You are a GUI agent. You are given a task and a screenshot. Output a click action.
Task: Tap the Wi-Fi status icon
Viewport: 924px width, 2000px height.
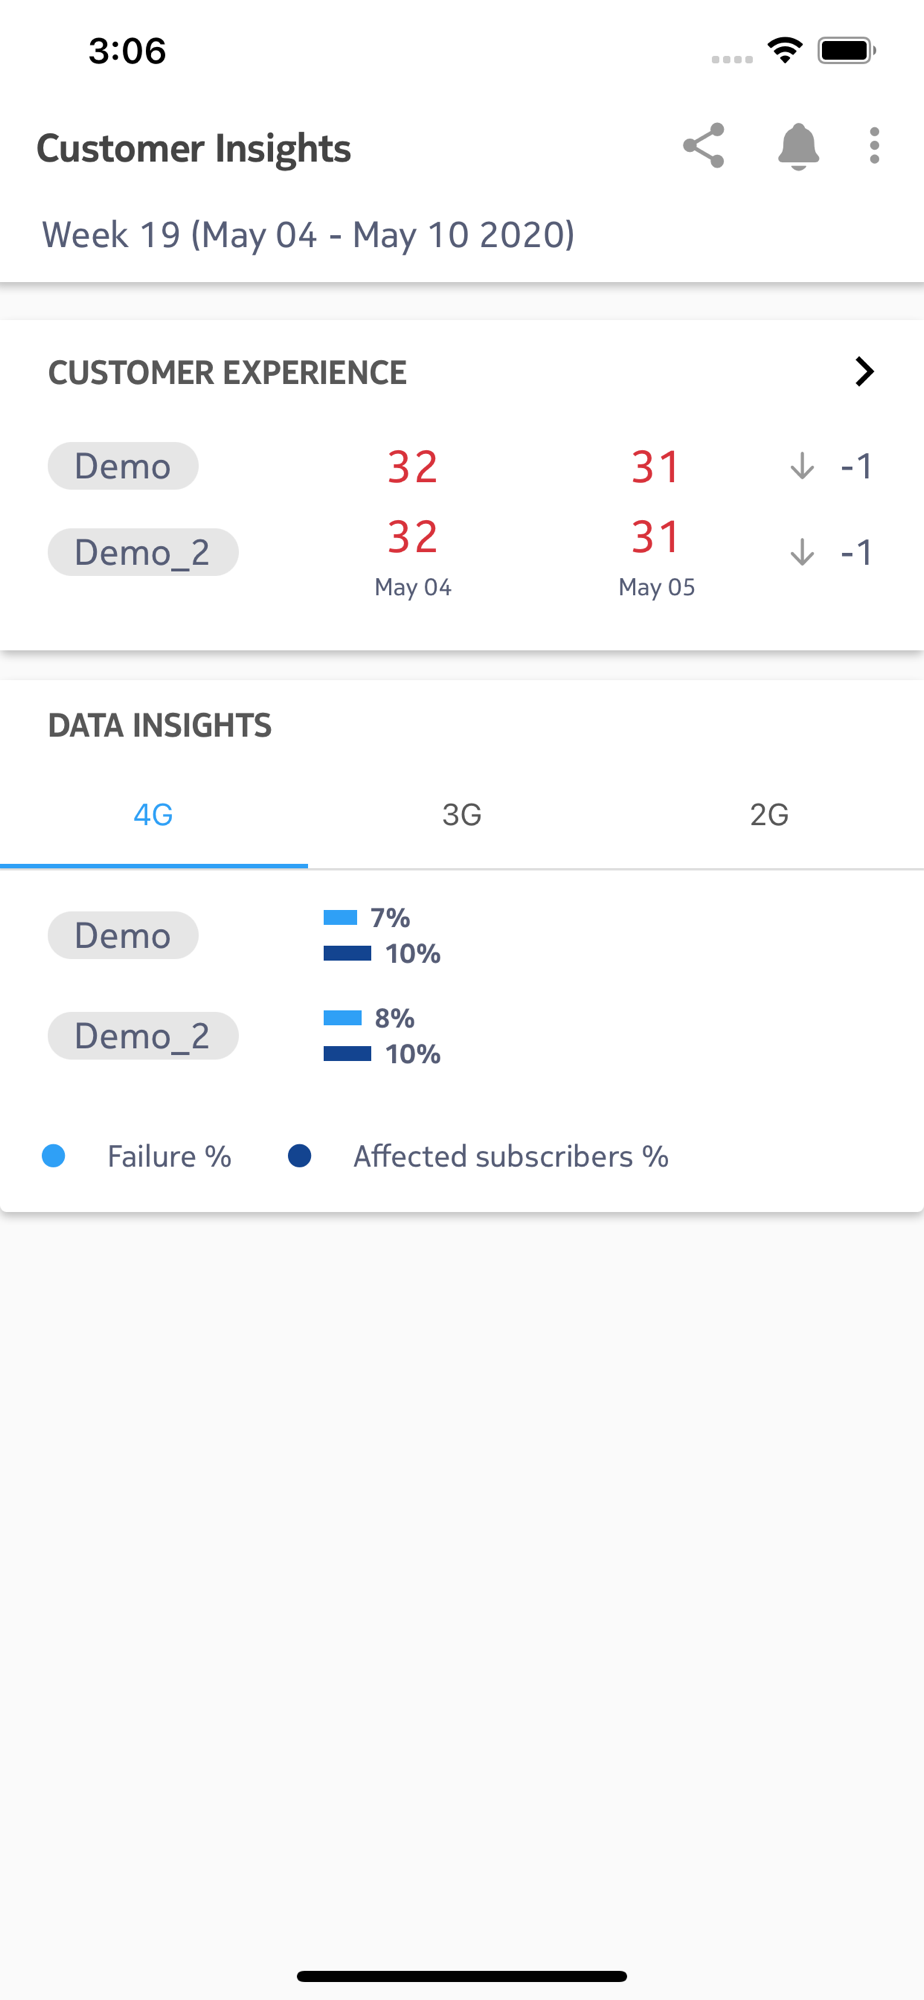pyautogui.click(x=786, y=50)
